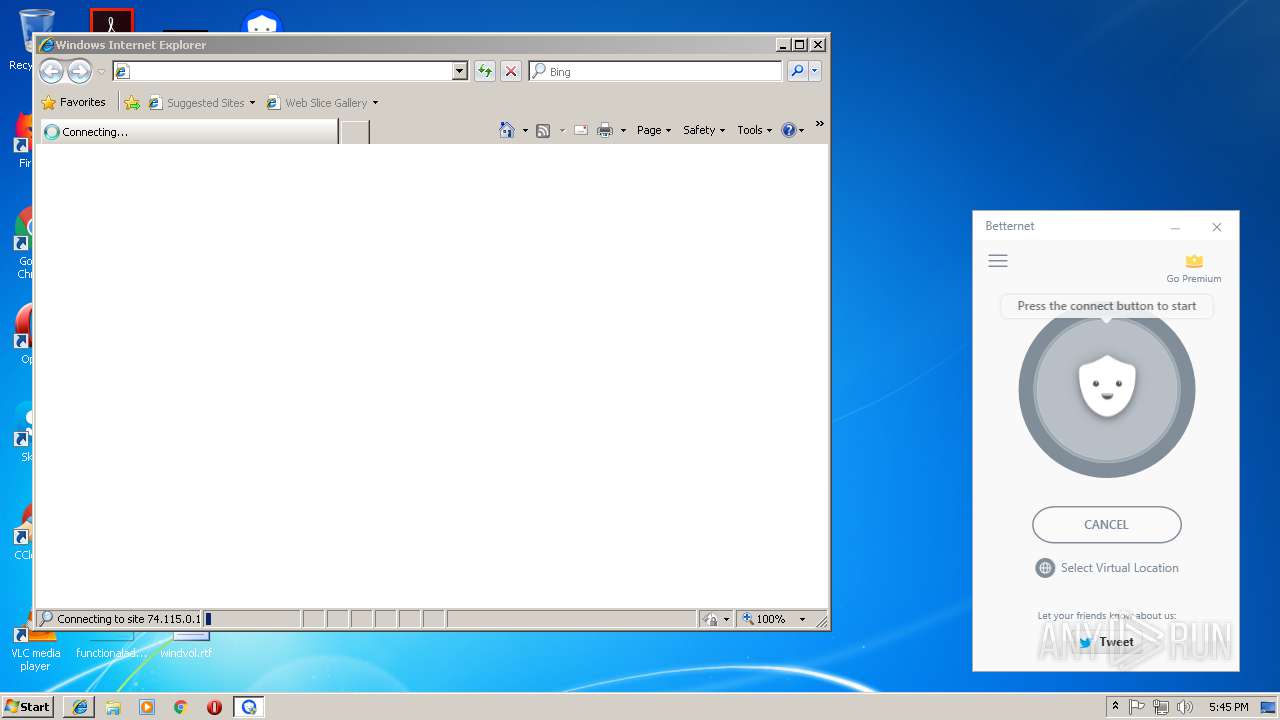Expand Web Slice Gallery dropdown arrow
Viewport: 1280px width, 720px height.
point(376,102)
